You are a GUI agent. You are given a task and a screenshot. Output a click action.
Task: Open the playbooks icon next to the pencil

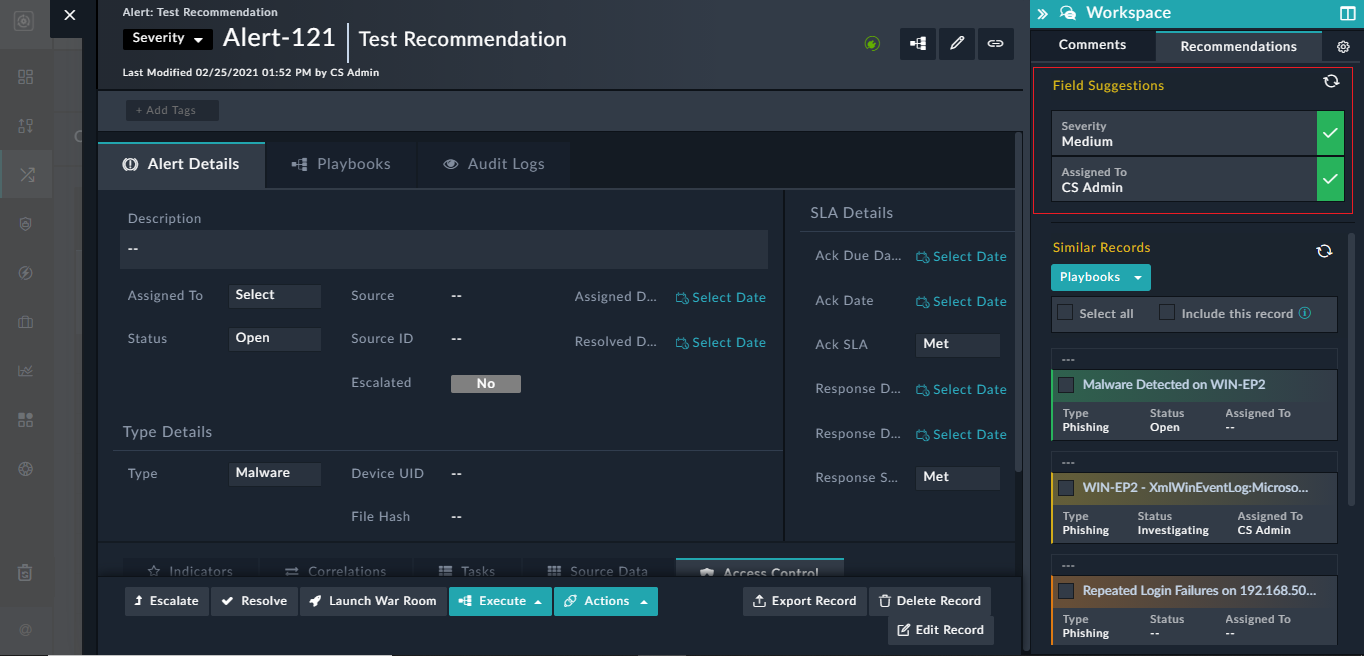point(918,44)
